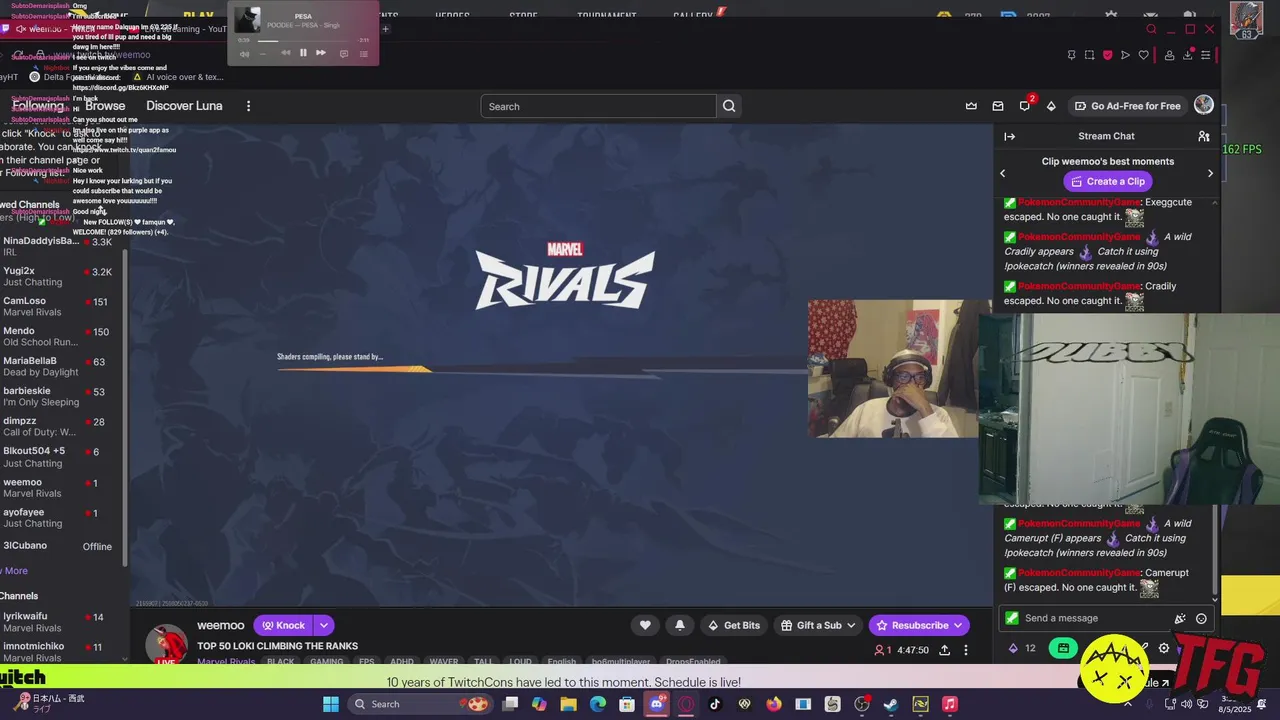Click Go Ad-Free for Free button
This screenshot has width=1280, height=720.
point(1127,106)
